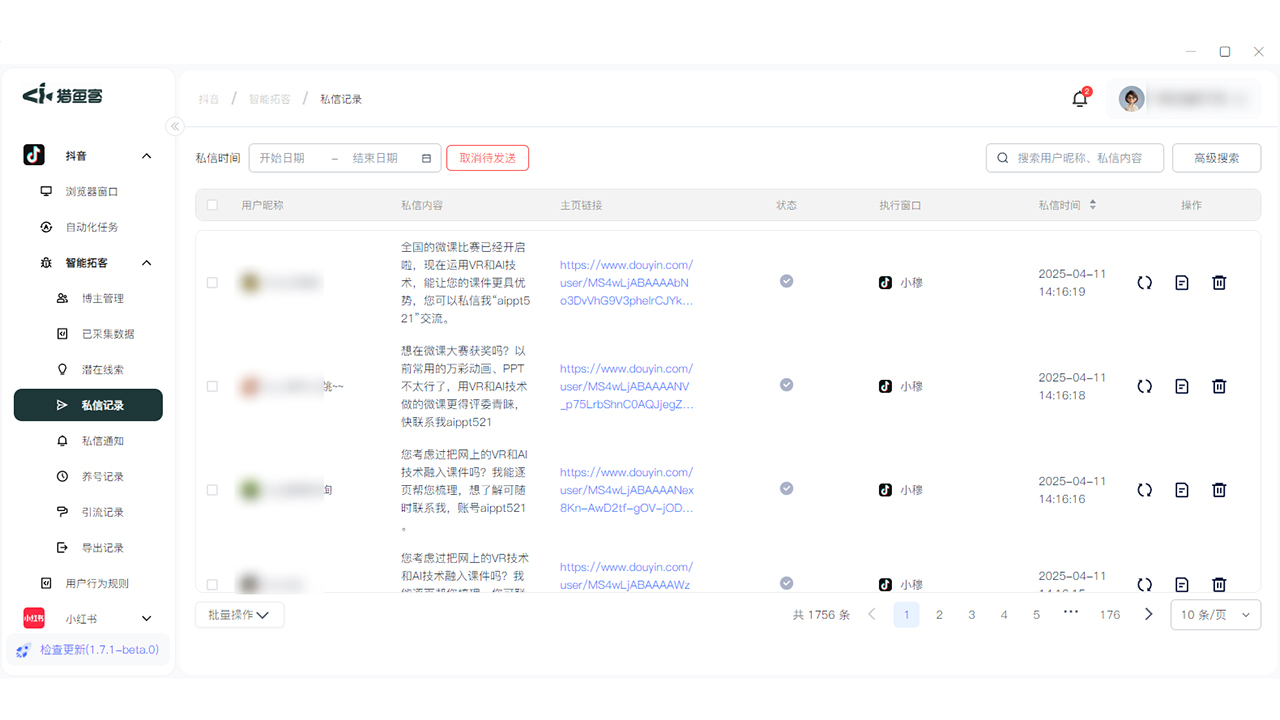1280x720 pixels.
Task: Go to next page arrow
Action: 1148,614
